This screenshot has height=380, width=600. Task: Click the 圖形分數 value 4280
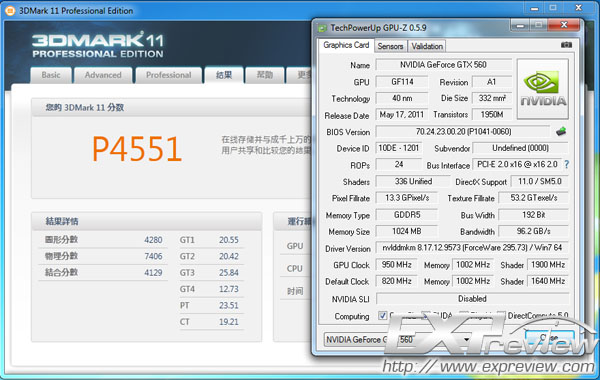pyautogui.click(x=153, y=240)
